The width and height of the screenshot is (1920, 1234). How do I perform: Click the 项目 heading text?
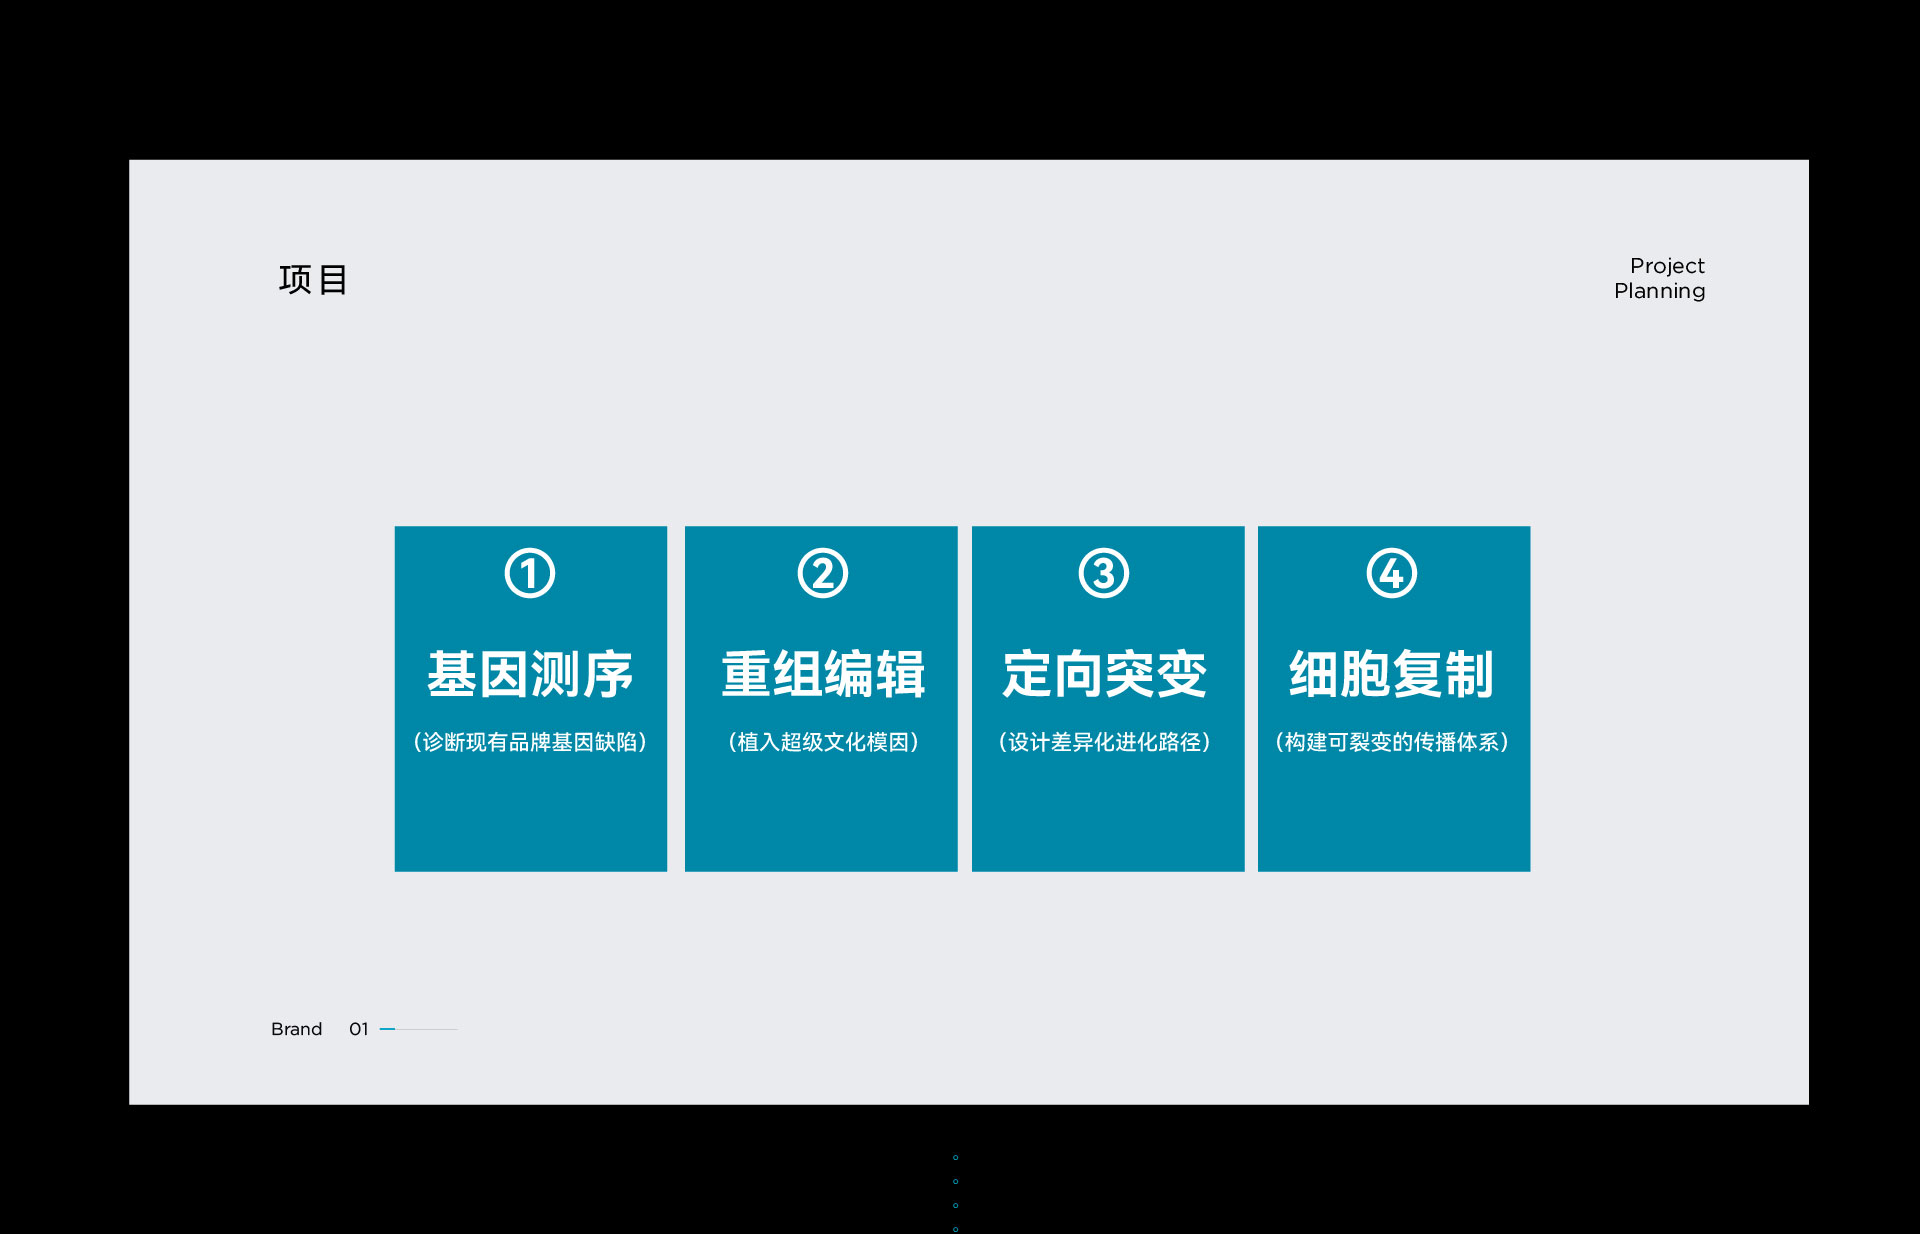tap(313, 280)
